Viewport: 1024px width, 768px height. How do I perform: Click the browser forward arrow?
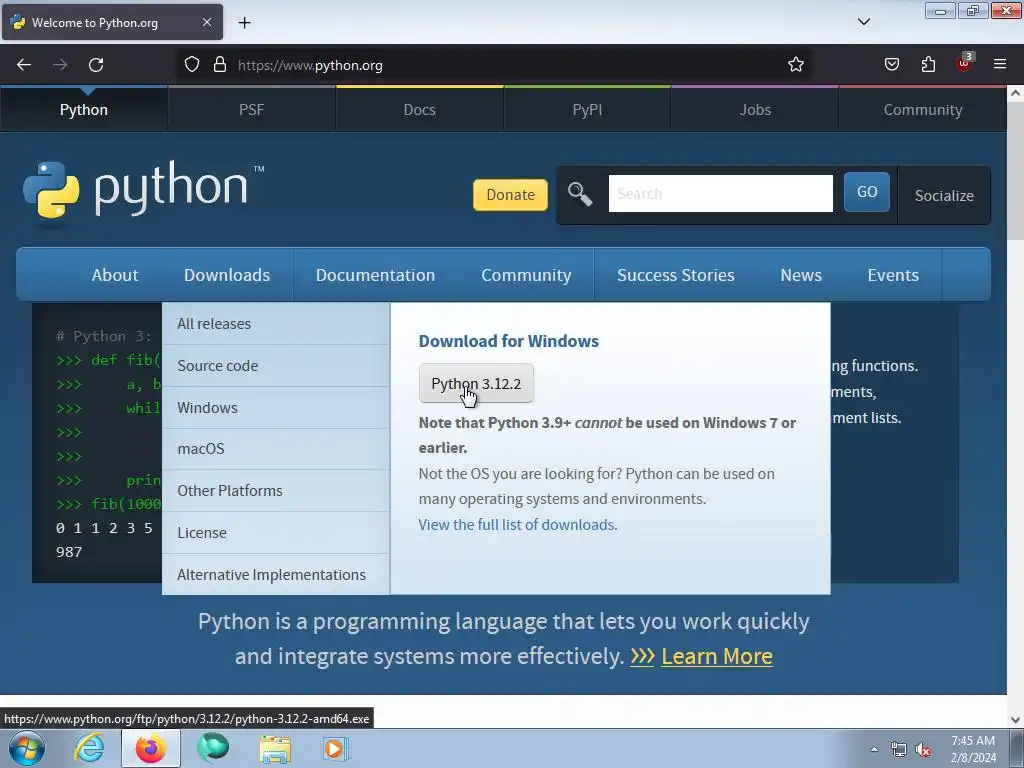pyautogui.click(x=60, y=65)
